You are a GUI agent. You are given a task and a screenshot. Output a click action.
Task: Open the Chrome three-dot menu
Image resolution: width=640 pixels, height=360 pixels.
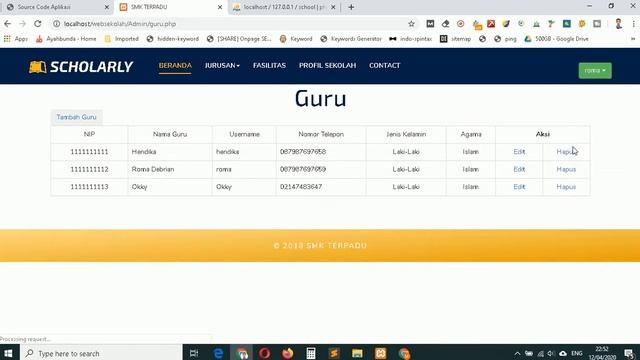click(x=634, y=24)
